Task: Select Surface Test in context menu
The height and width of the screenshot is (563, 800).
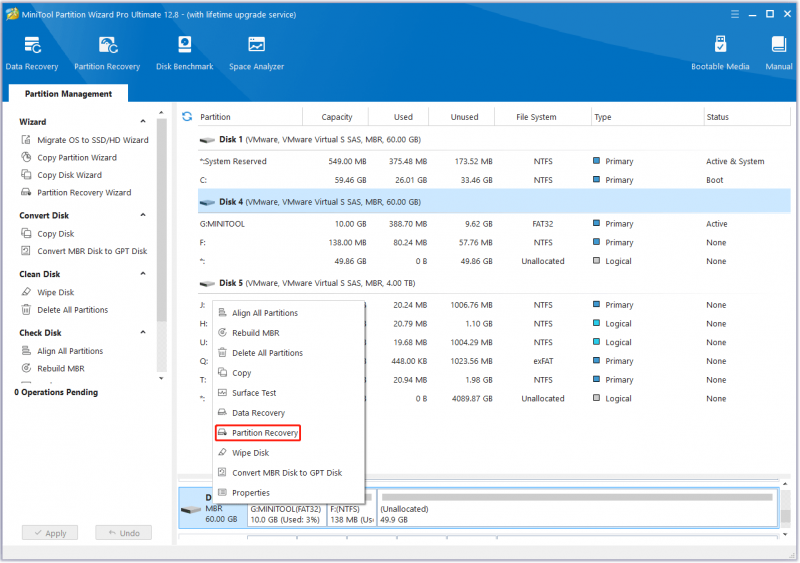Action: click(x=289, y=393)
